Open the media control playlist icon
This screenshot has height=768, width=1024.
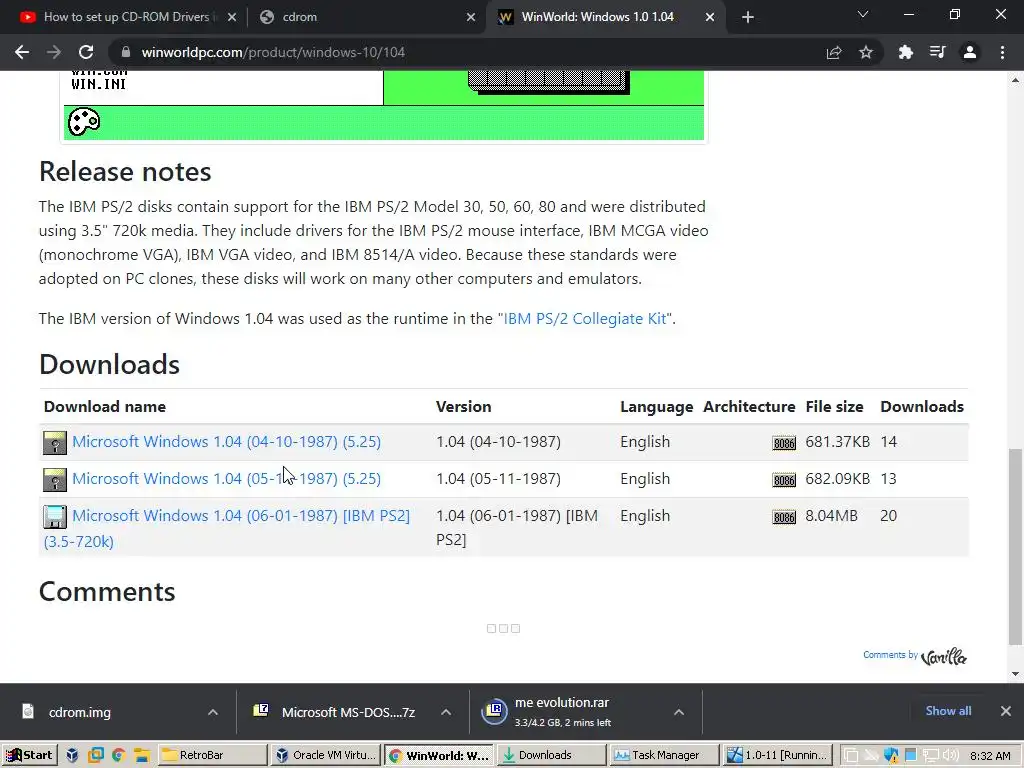pos(937,52)
